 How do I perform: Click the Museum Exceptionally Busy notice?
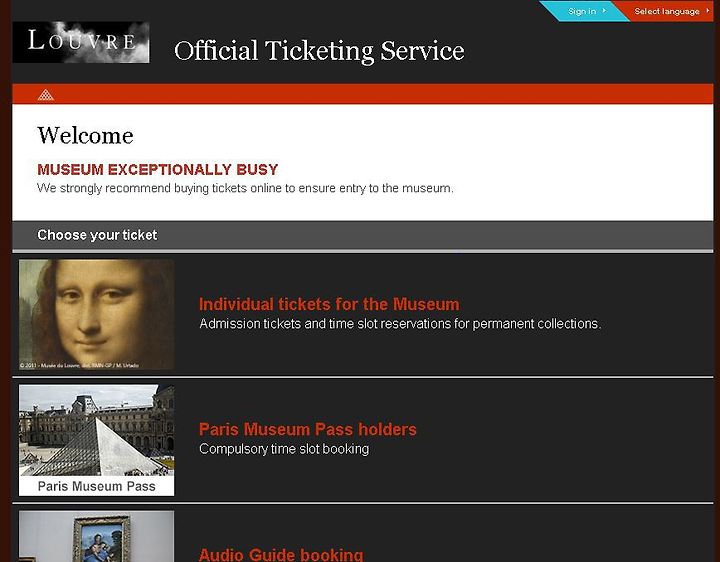[x=158, y=169]
